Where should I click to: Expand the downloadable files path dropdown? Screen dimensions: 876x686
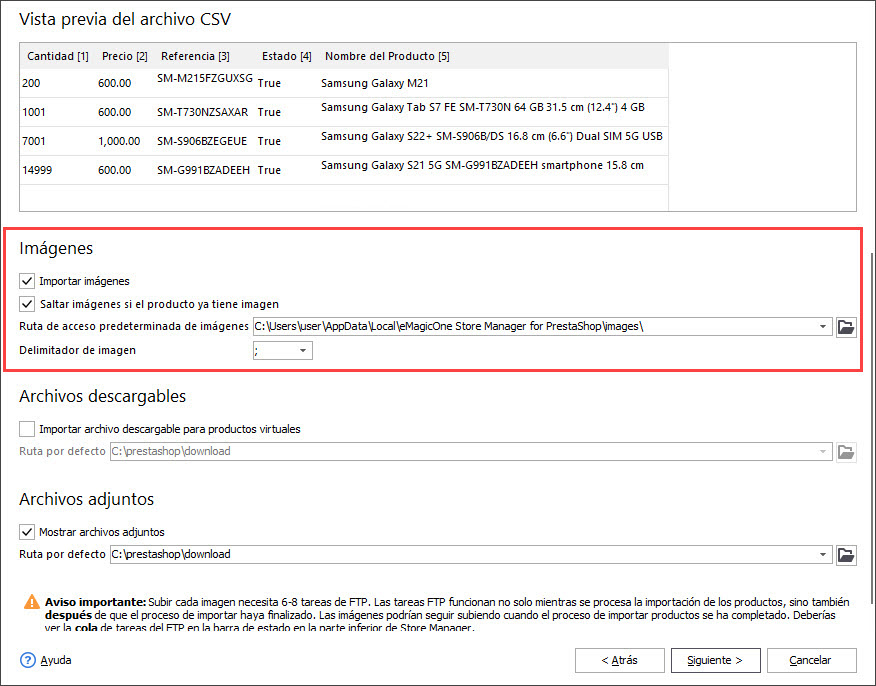[823, 451]
